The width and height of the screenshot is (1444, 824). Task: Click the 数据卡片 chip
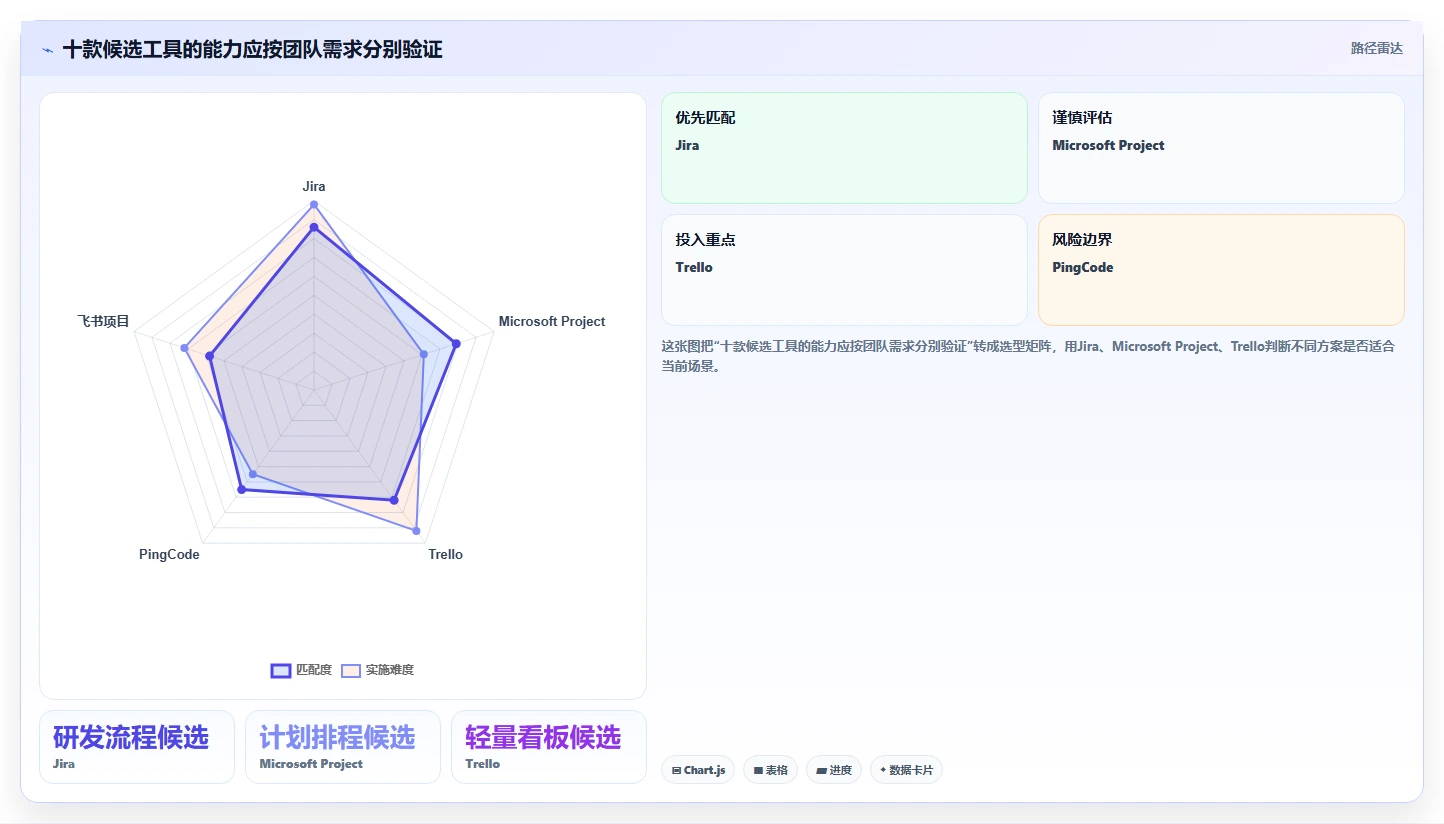906,770
